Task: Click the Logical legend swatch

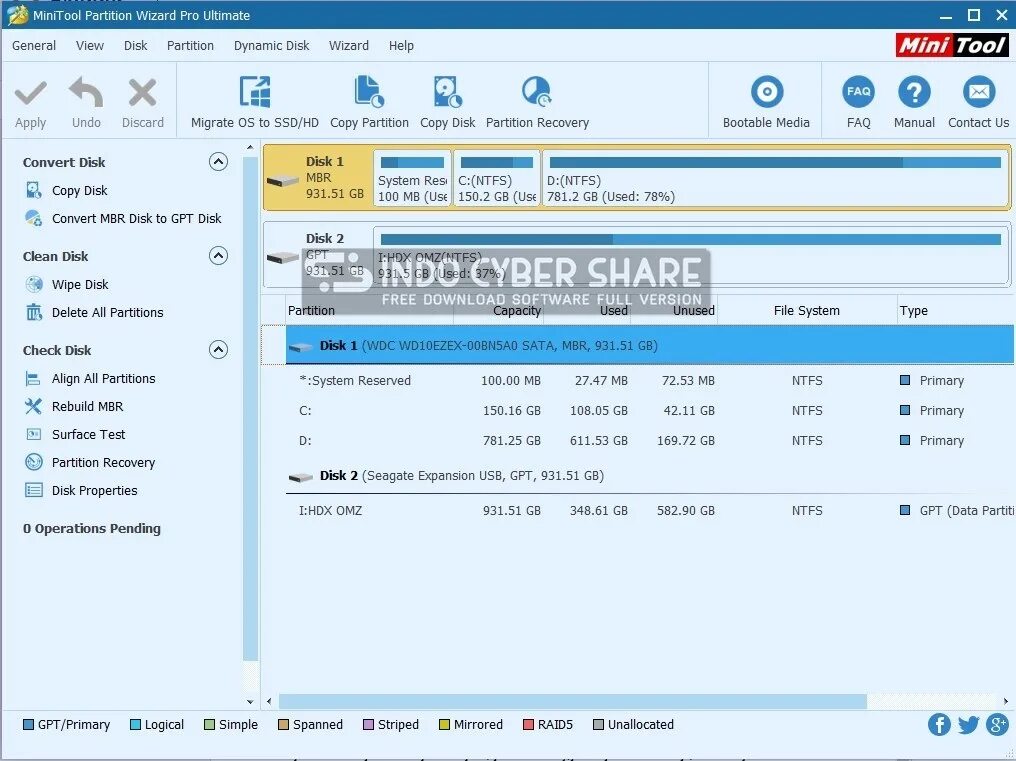Action: tap(135, 724)
